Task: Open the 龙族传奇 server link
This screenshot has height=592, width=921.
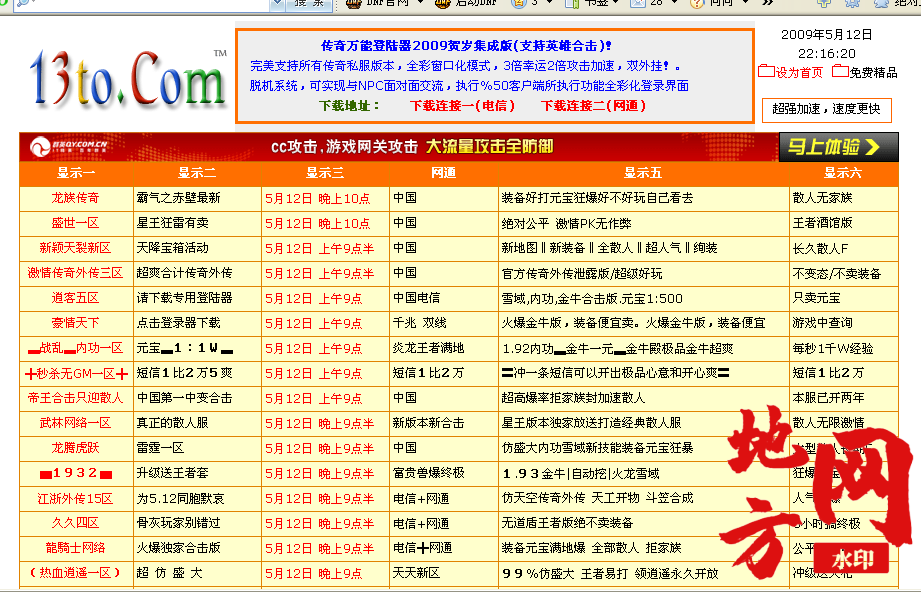Action: 75,198
